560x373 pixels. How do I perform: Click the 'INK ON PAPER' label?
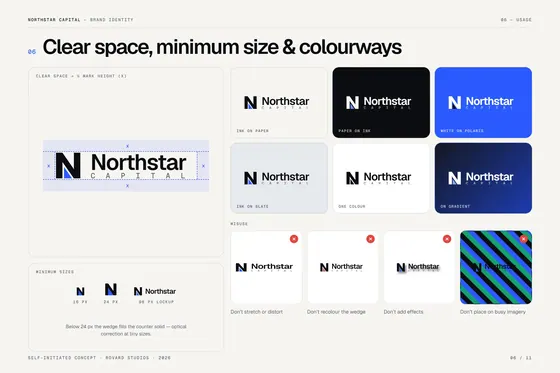252,131
